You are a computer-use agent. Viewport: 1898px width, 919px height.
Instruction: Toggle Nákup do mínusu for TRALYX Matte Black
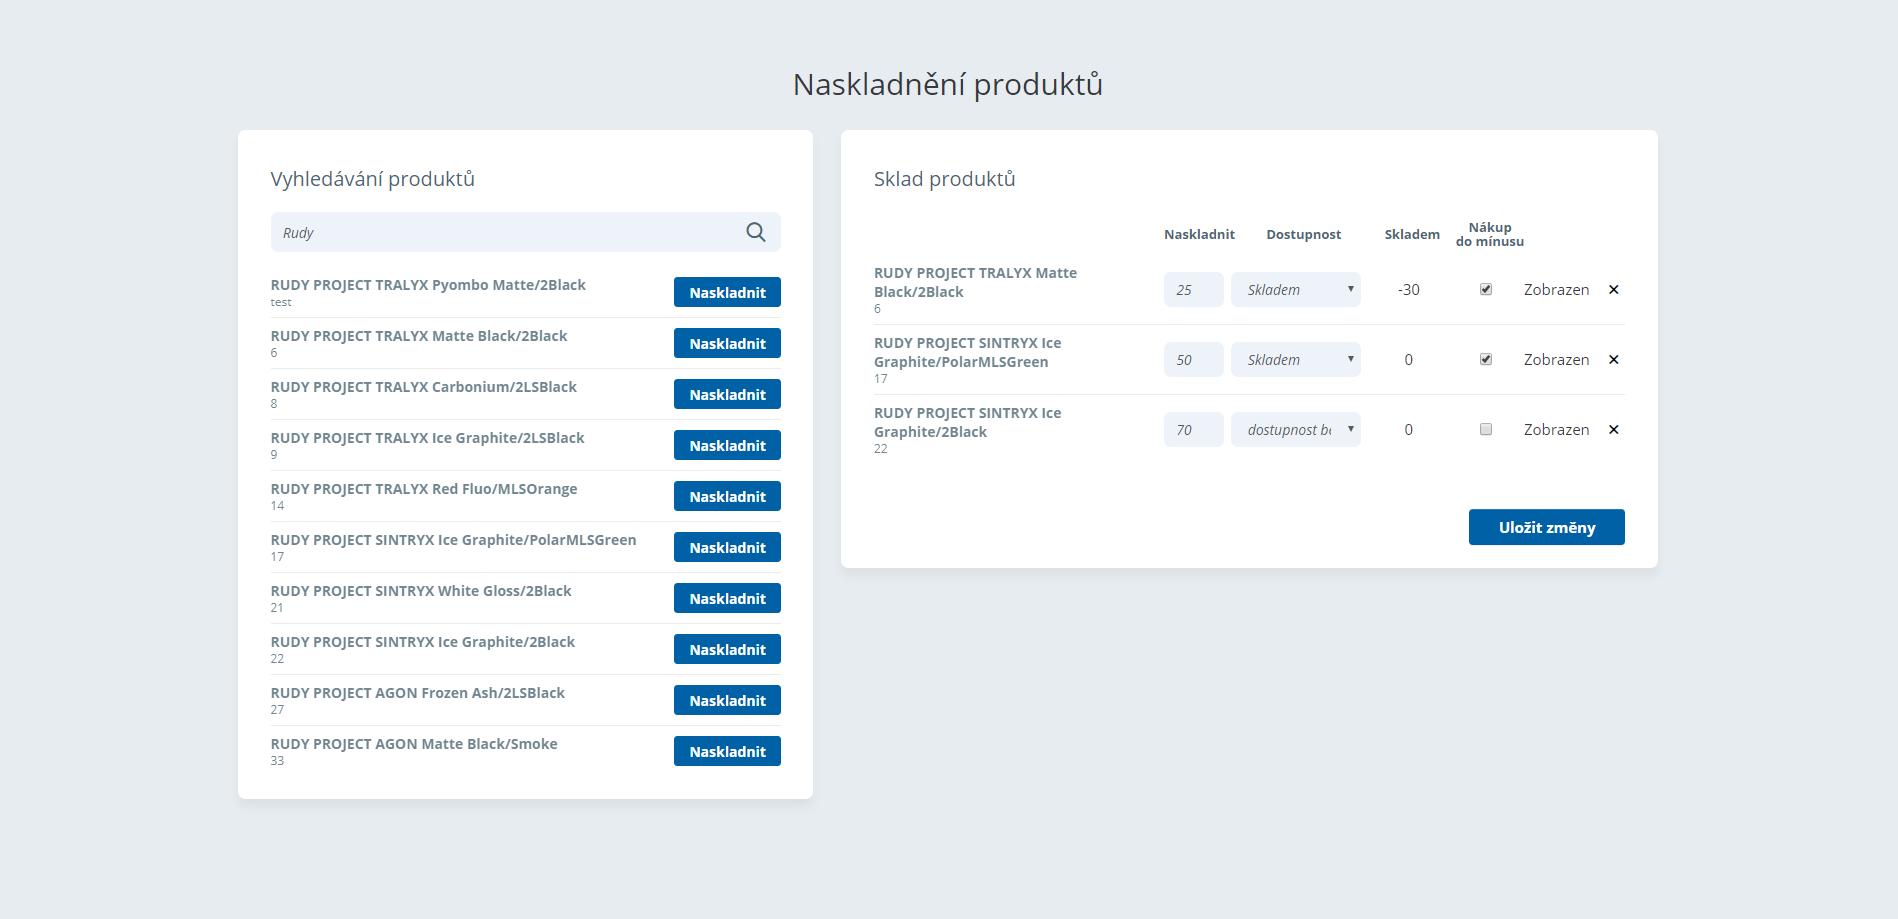pyautogui.click(x=1486, y=289)
